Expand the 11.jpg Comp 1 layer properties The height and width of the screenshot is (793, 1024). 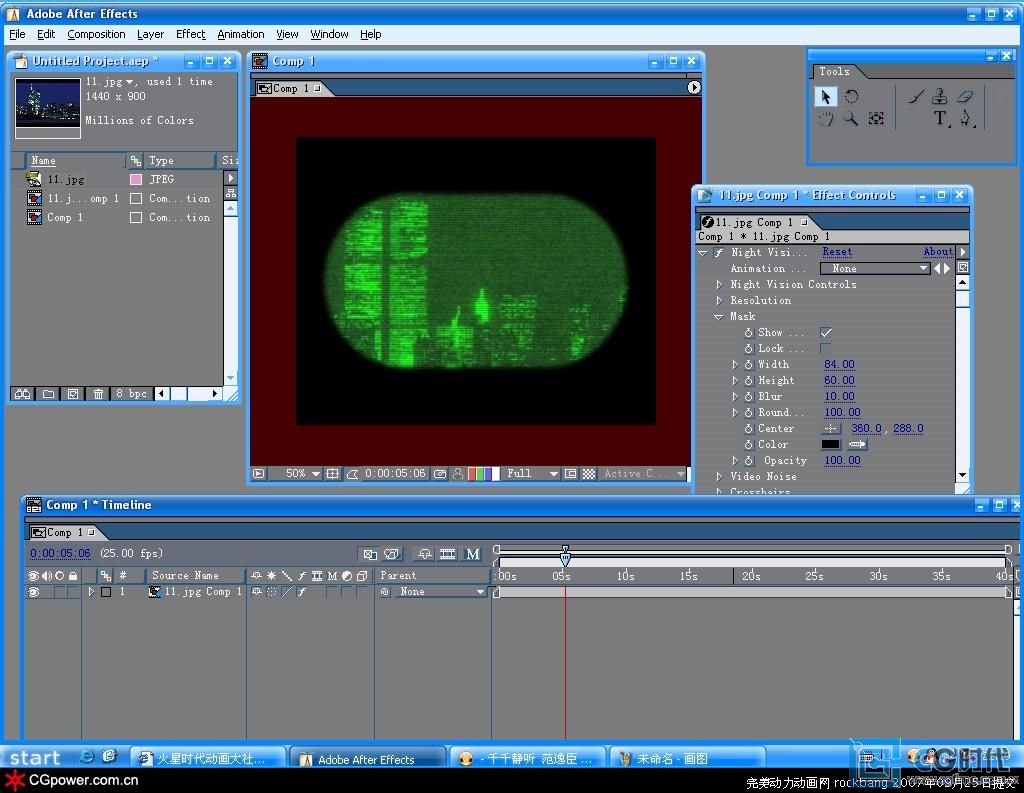point(91,592)
